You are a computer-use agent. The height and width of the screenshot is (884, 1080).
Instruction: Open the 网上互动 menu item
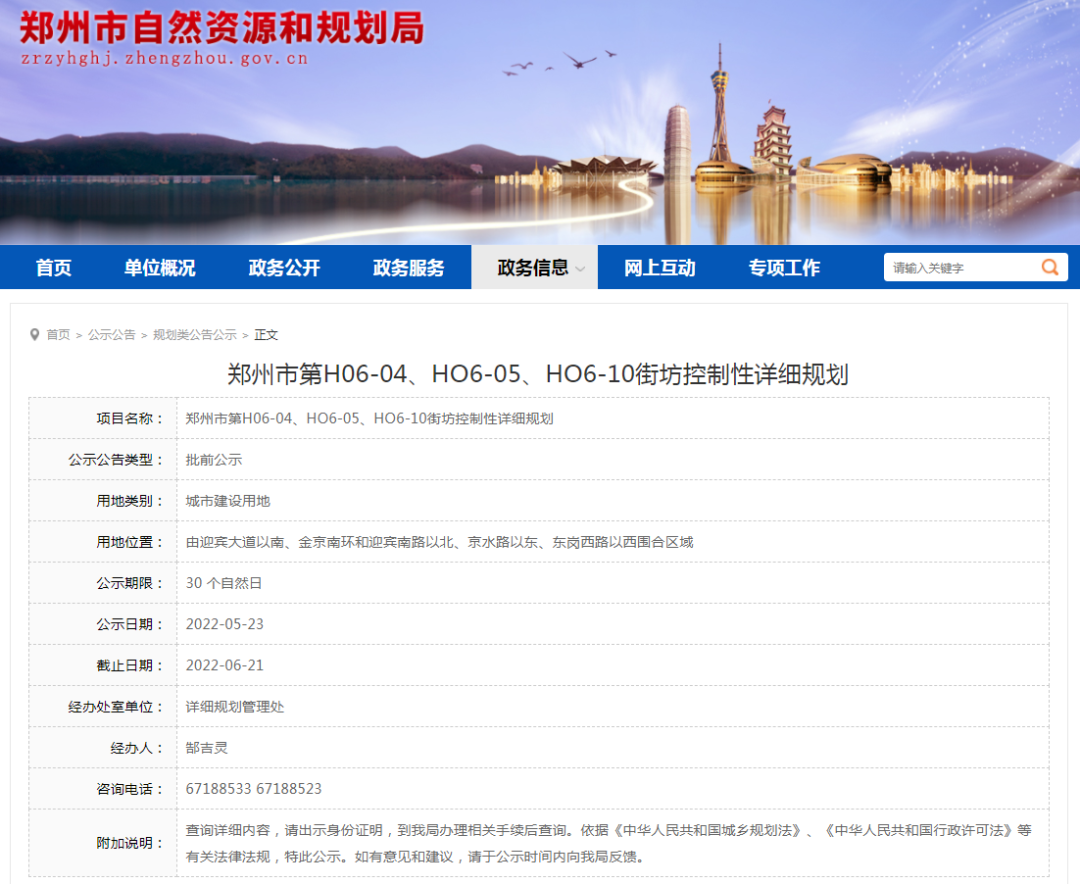coord(660,267)
